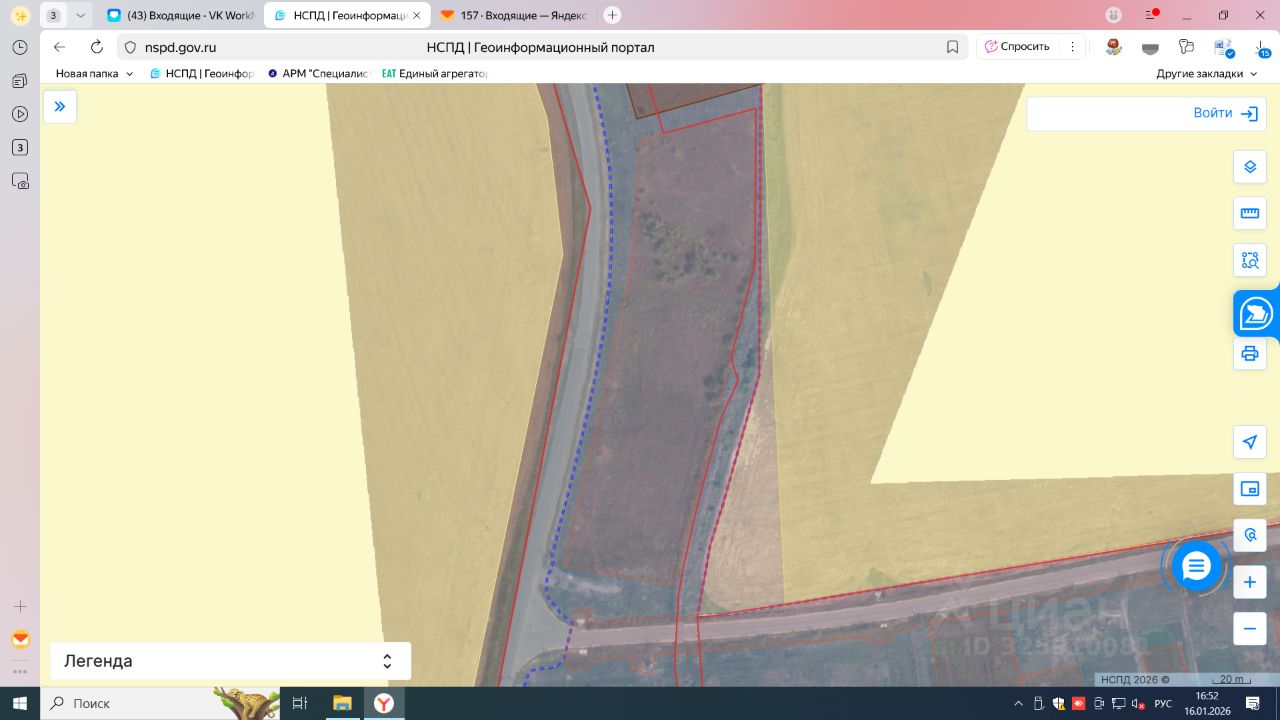Click the map target search icon
The width and height of the screenshot is (1280, 720).
(x=1250, y=536)
